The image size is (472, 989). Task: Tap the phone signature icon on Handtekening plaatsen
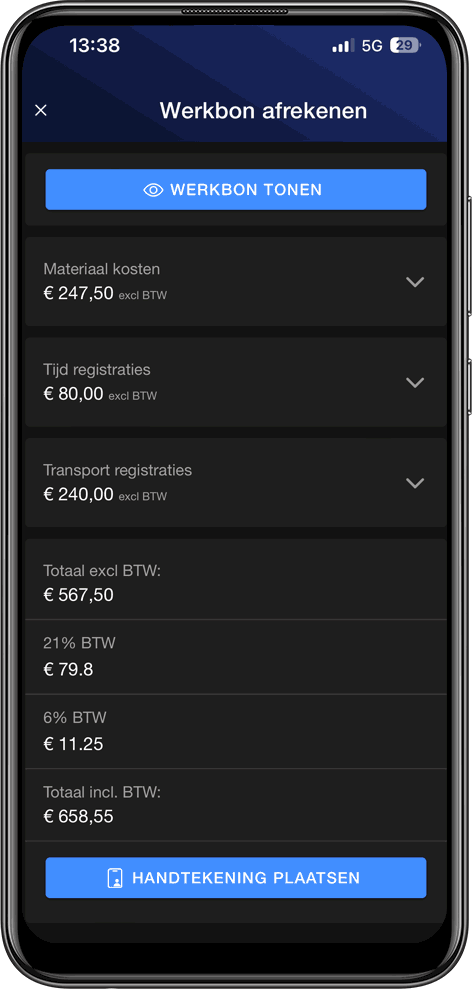(x=115, y=877)
